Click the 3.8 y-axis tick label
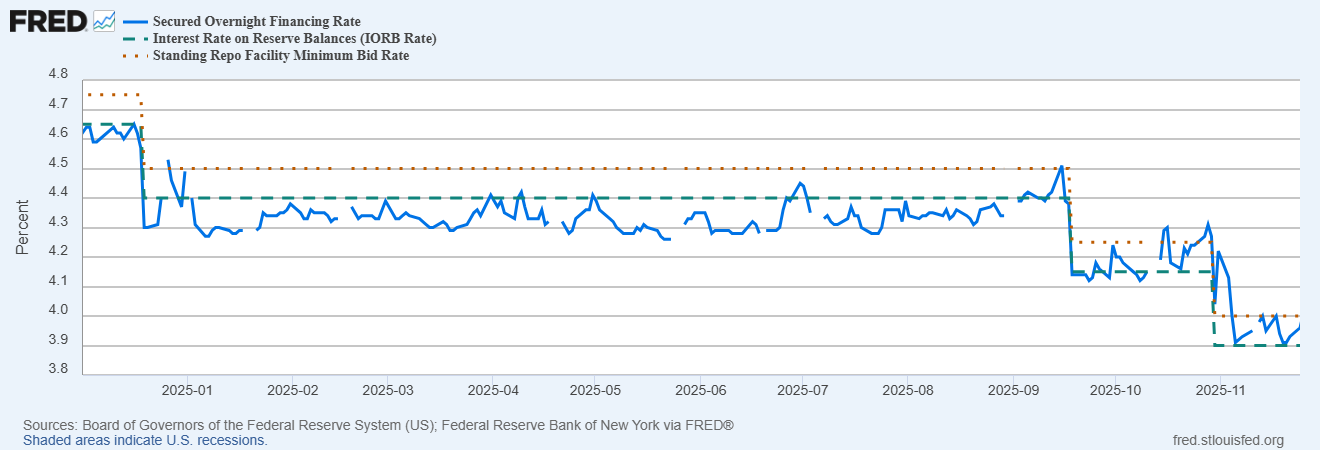The height and width of the screenshot is (450, 1320). 58,370
